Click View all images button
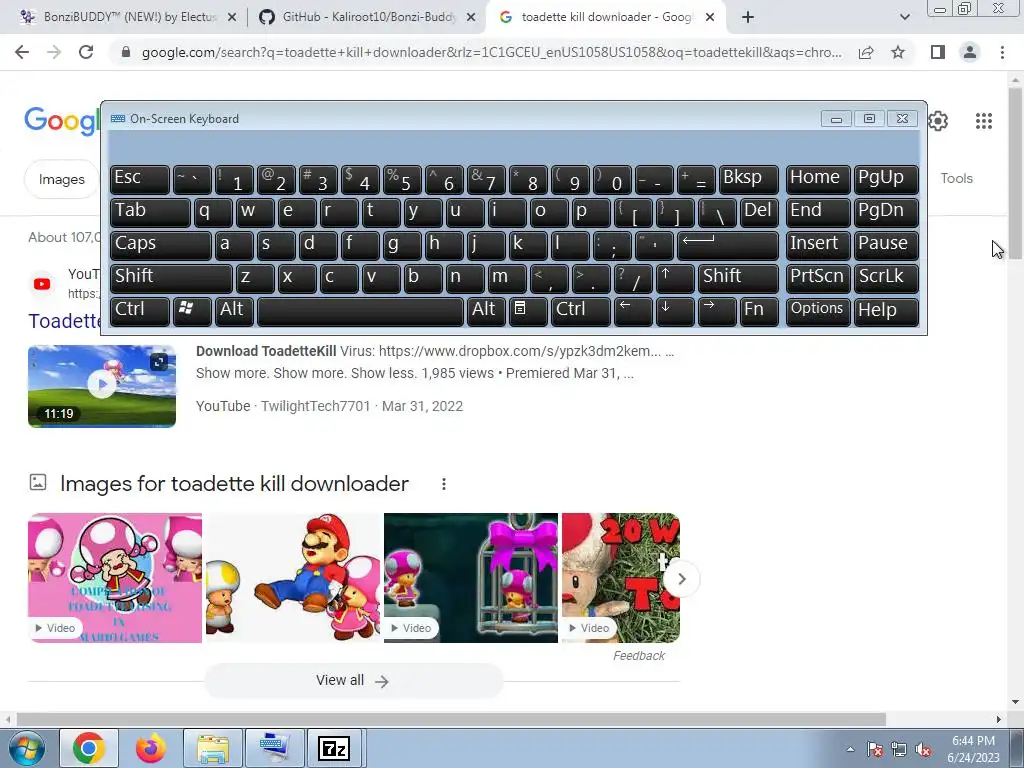The width and height of the screenshot is (1024, 768). 353,680
